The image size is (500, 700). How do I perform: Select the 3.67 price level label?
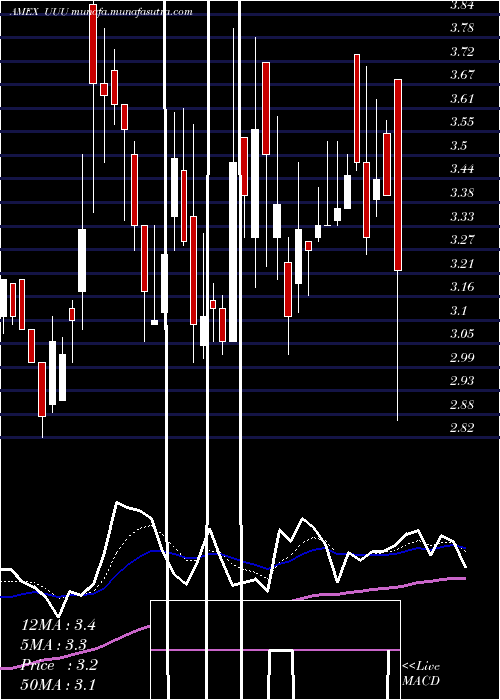coord(462,75)
